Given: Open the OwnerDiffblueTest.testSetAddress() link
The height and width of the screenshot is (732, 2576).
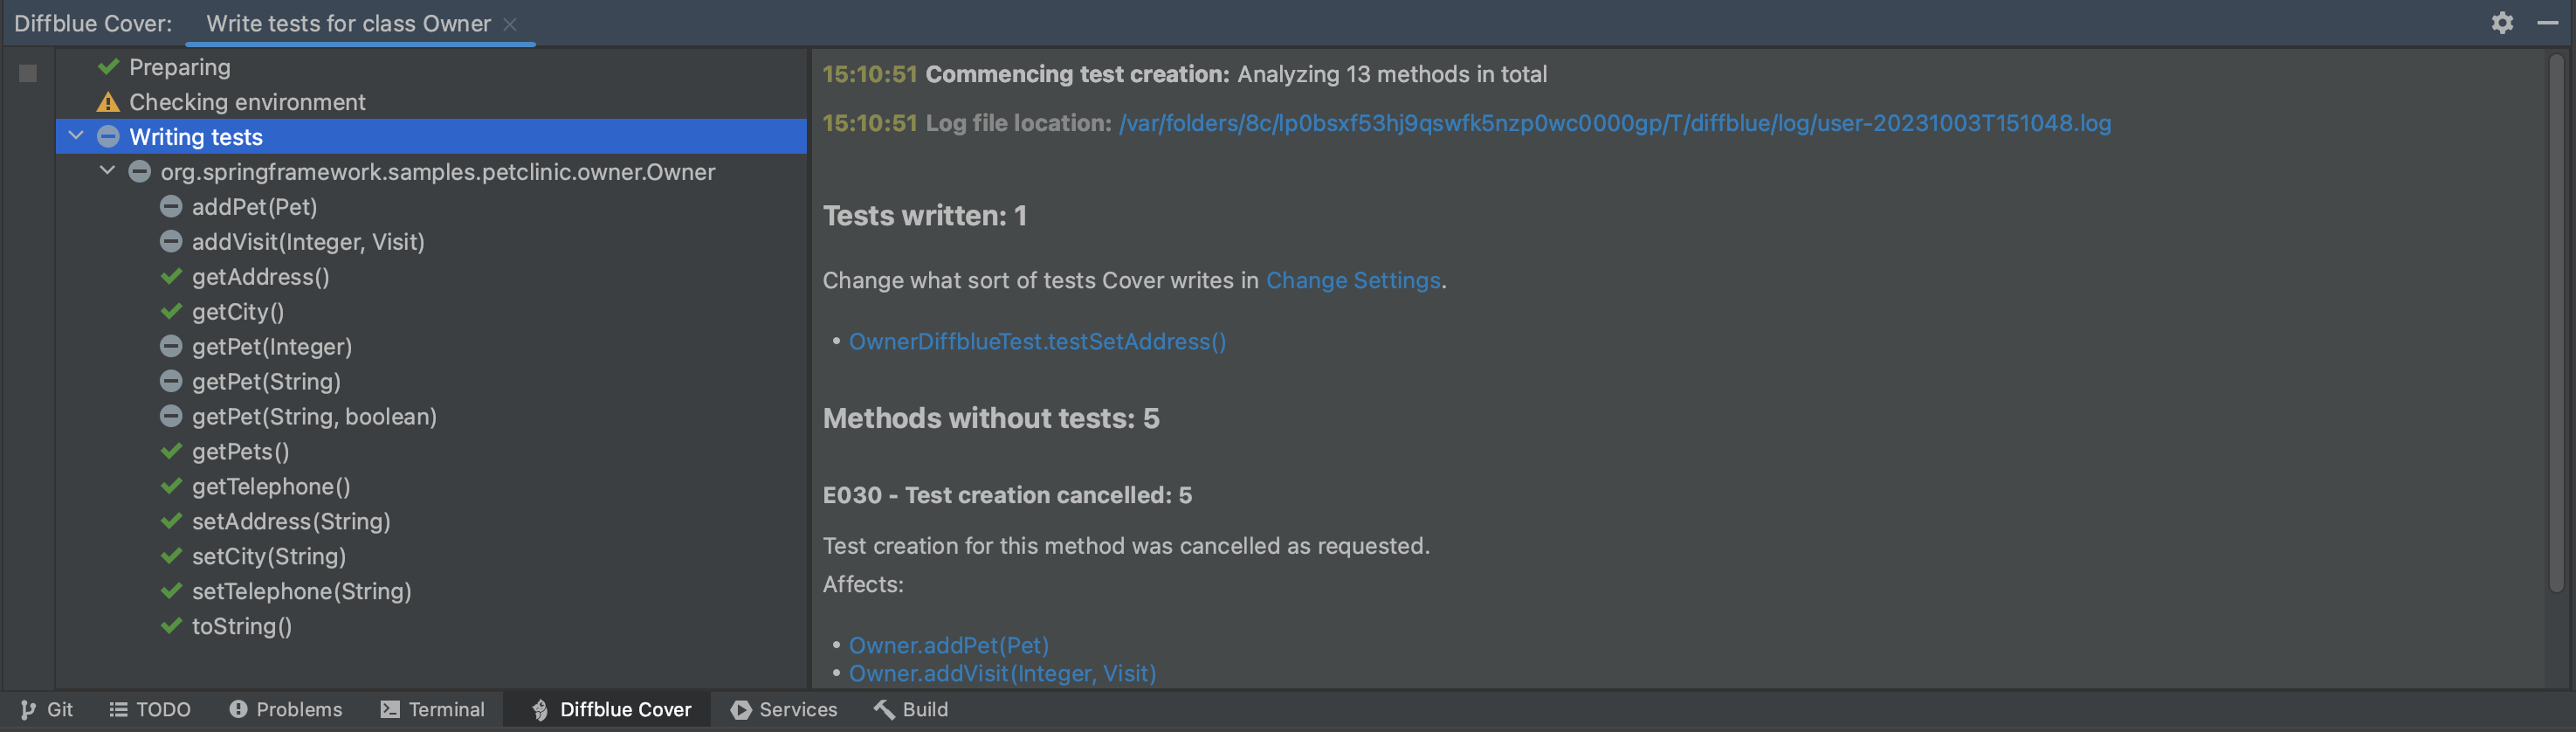Looking at the screenshot, I should coord(1037,342).
